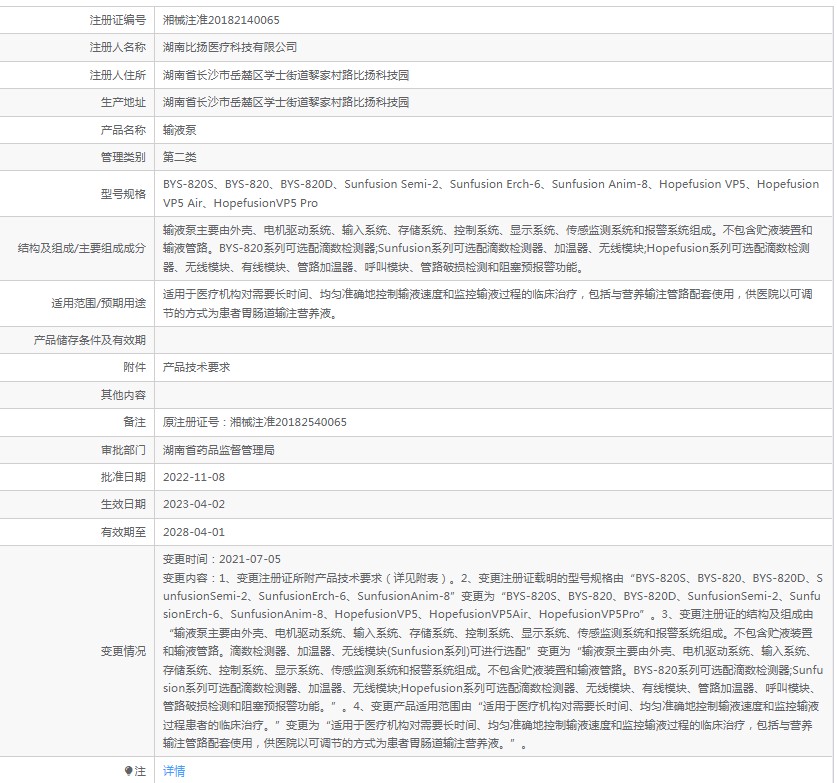Screen dimensions: 837x783
Task: Select the 型号规格 label
Action: click(x=123, y=194)
